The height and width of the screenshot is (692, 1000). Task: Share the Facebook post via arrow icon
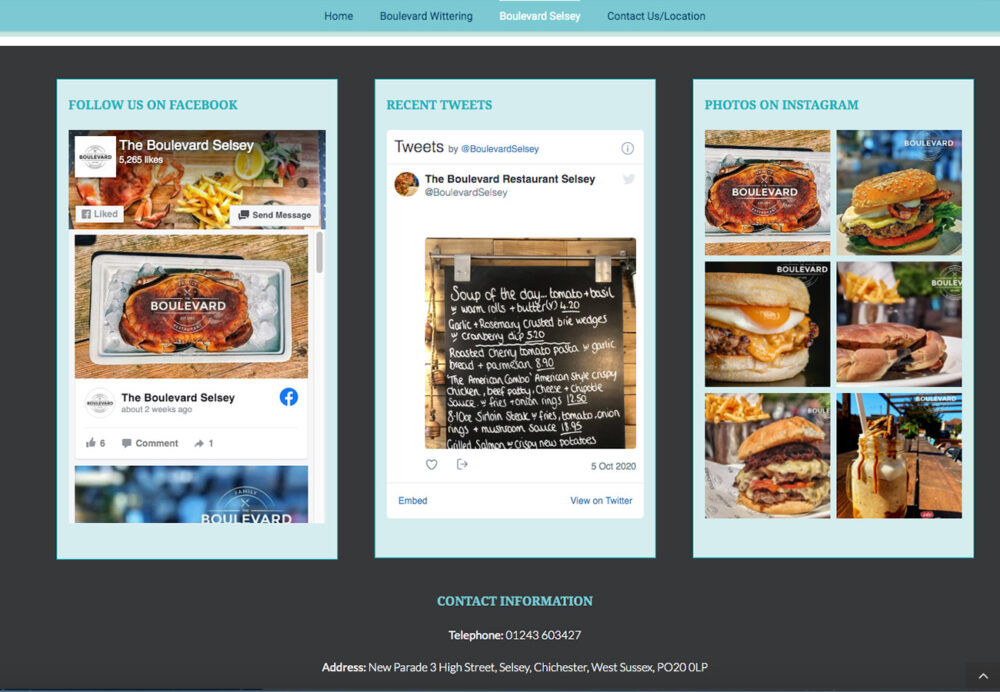tap(203, 443)
